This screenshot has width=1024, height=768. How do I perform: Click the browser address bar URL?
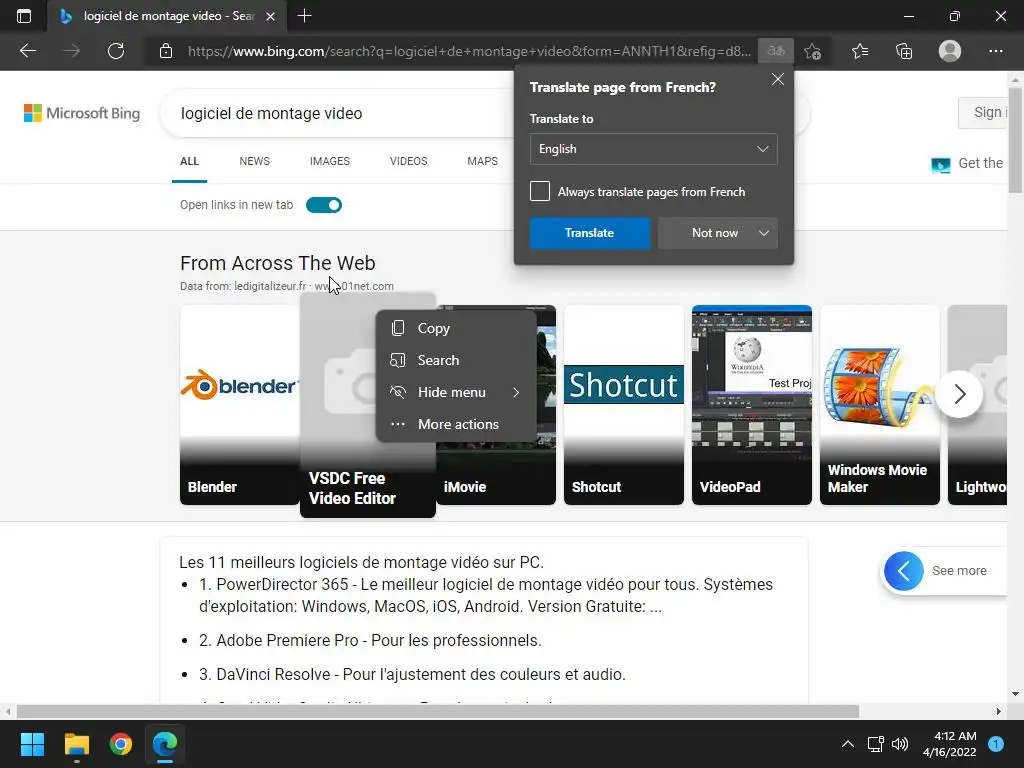pos(469,51)
